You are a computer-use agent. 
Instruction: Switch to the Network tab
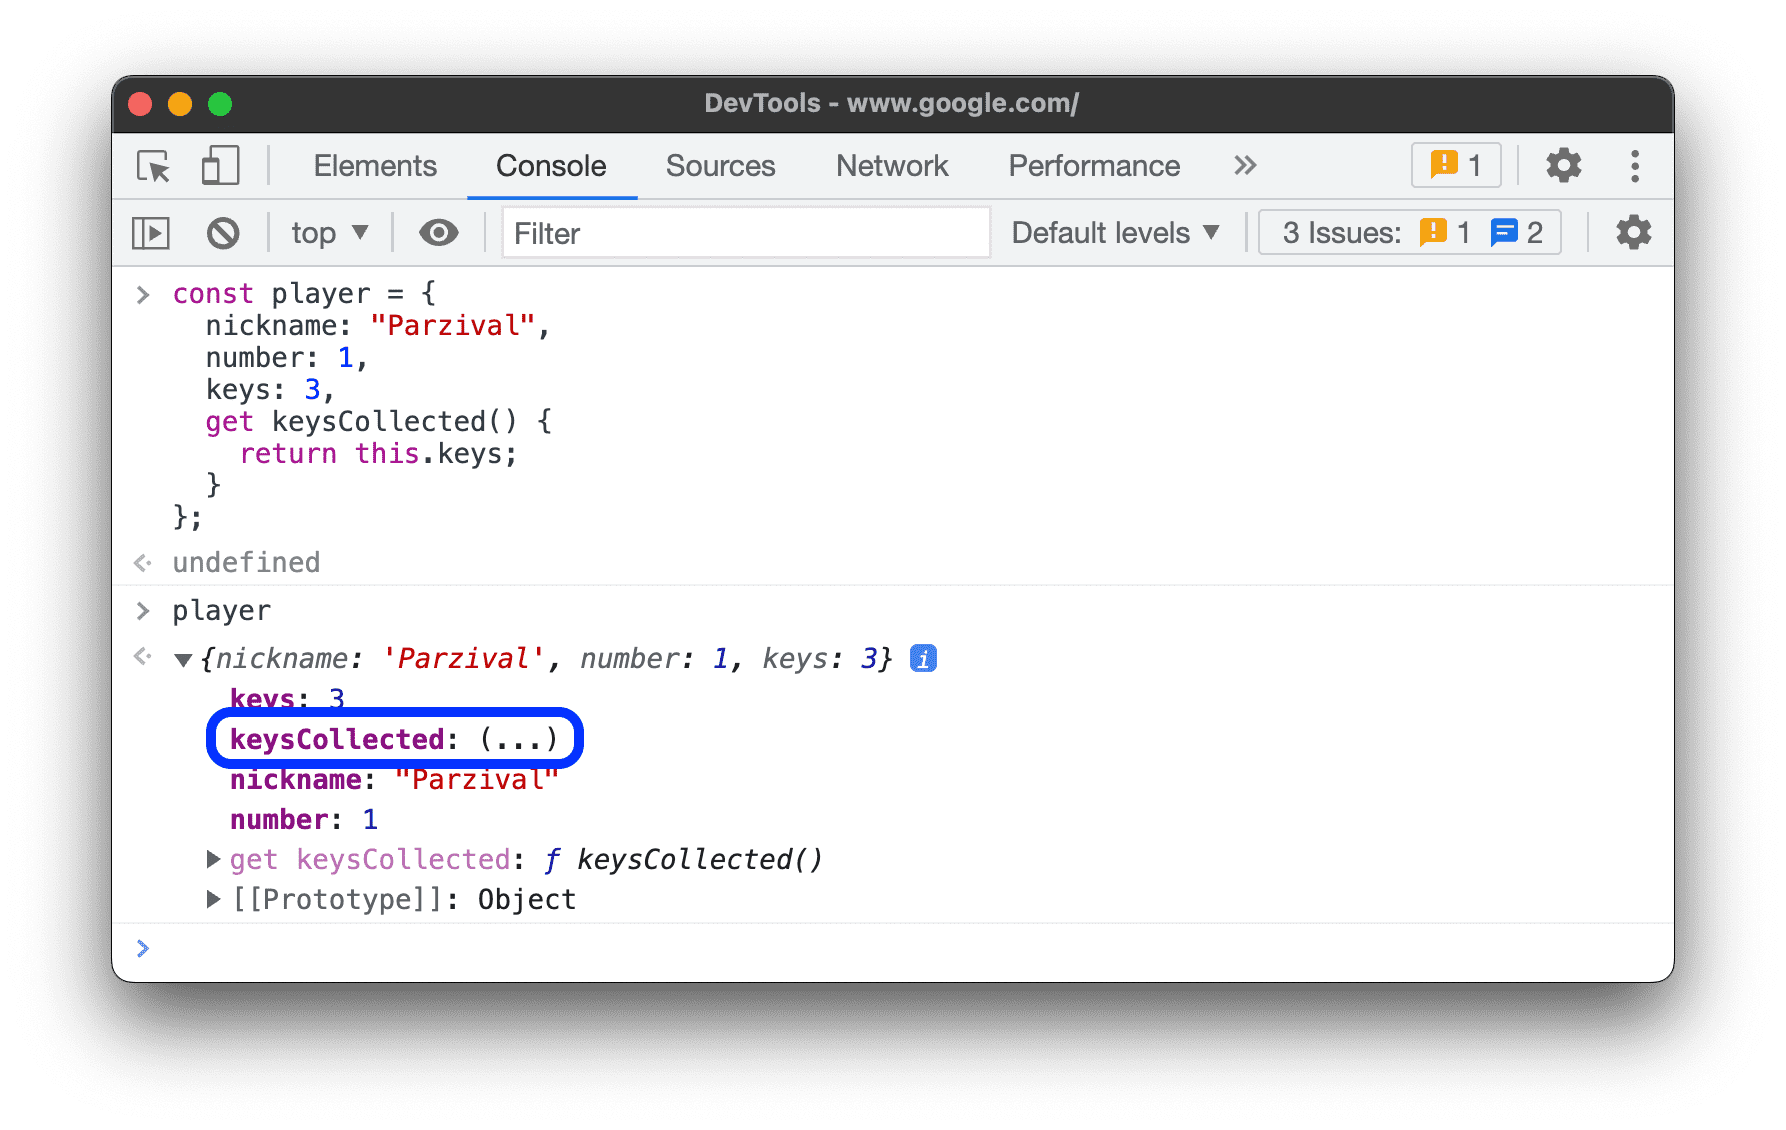click(x=891, y=166)
